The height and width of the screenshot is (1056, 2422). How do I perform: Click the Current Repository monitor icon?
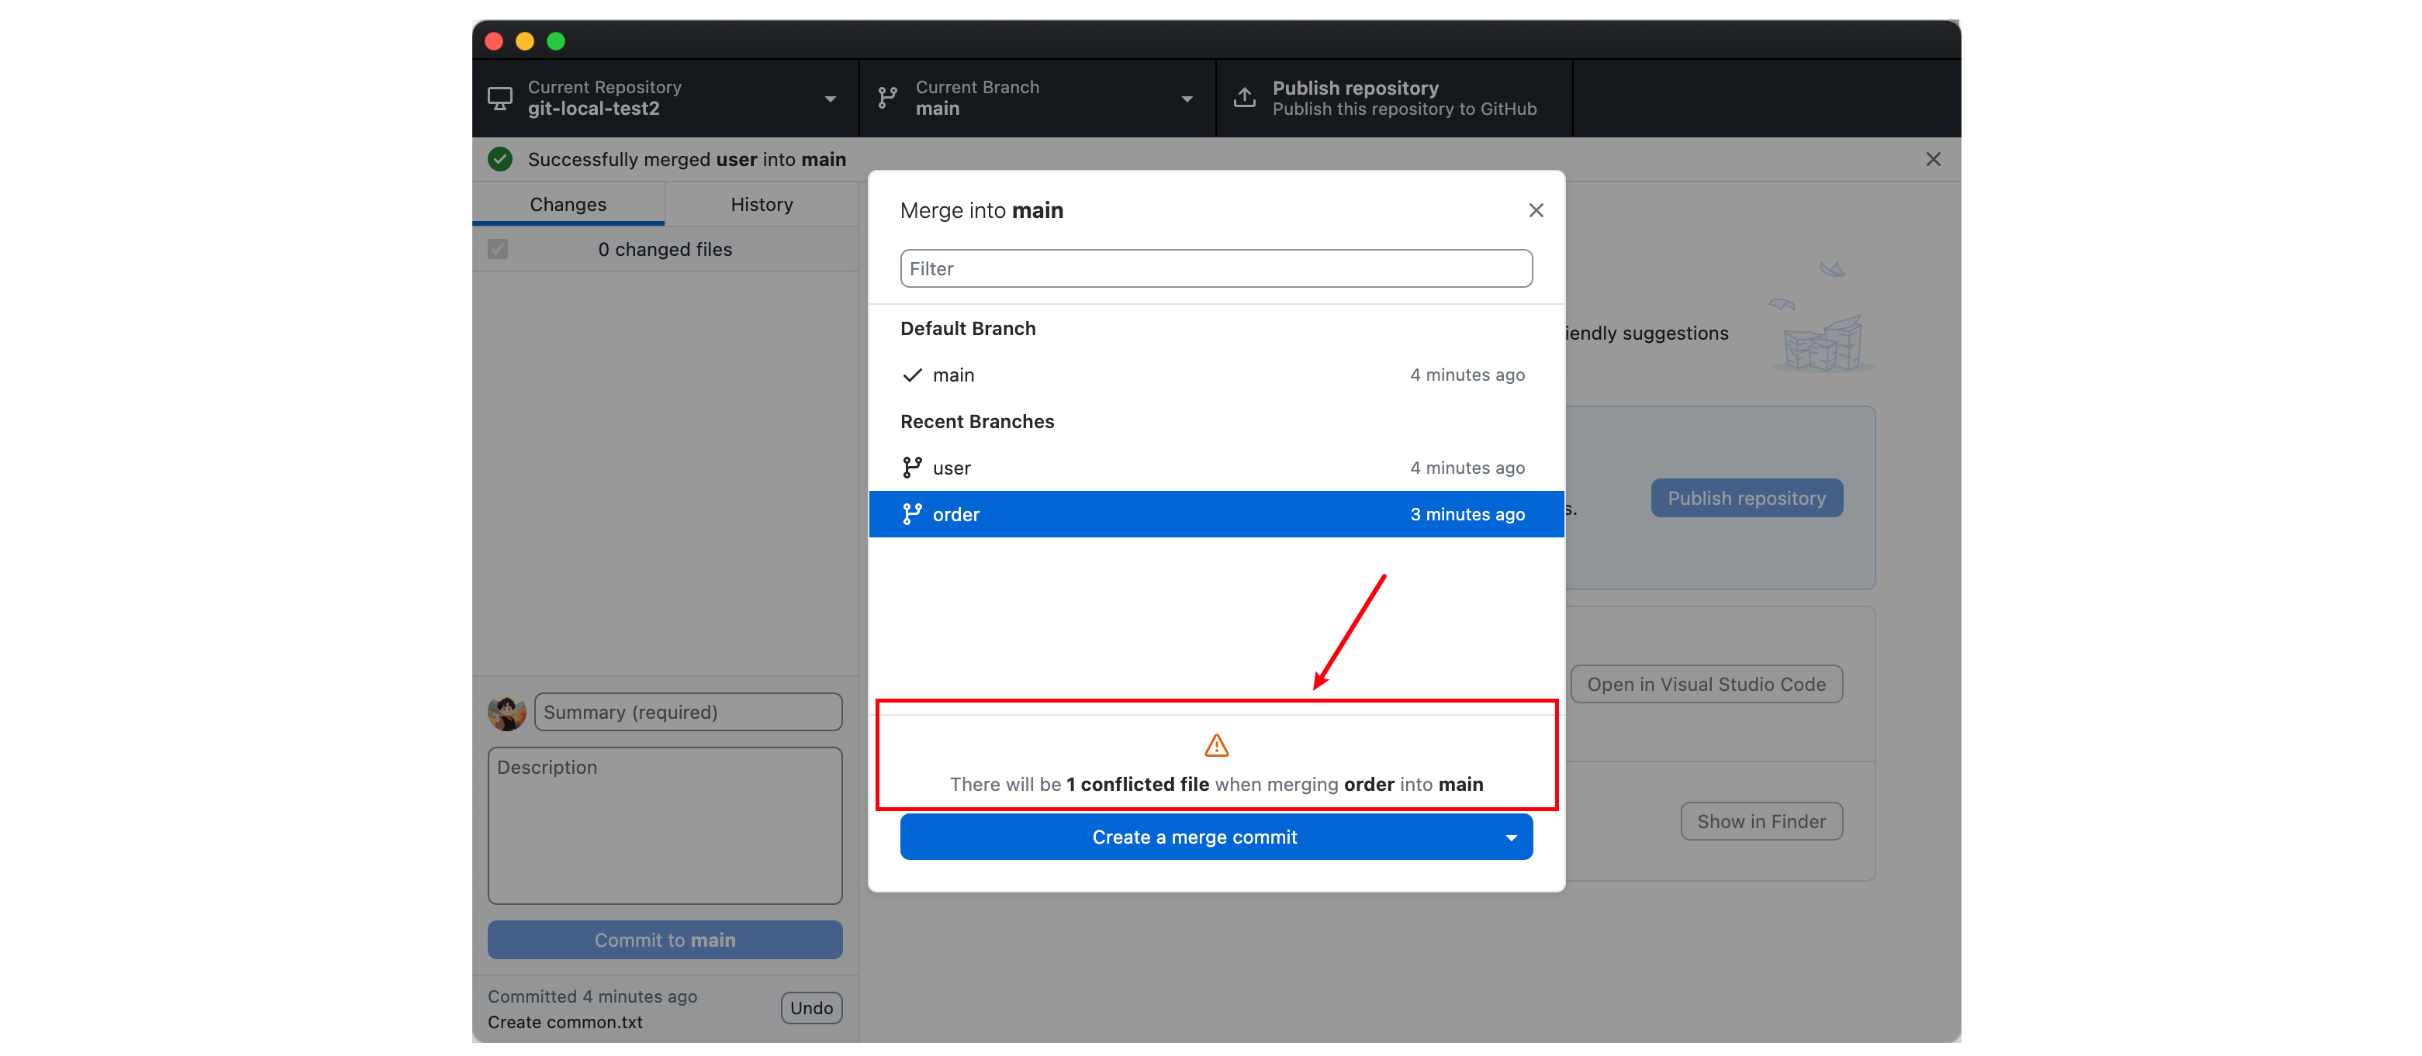point(500,98)
